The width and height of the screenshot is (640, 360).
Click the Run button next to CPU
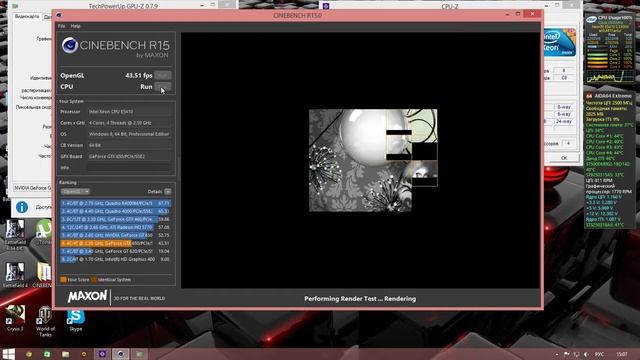coord(163,87)
